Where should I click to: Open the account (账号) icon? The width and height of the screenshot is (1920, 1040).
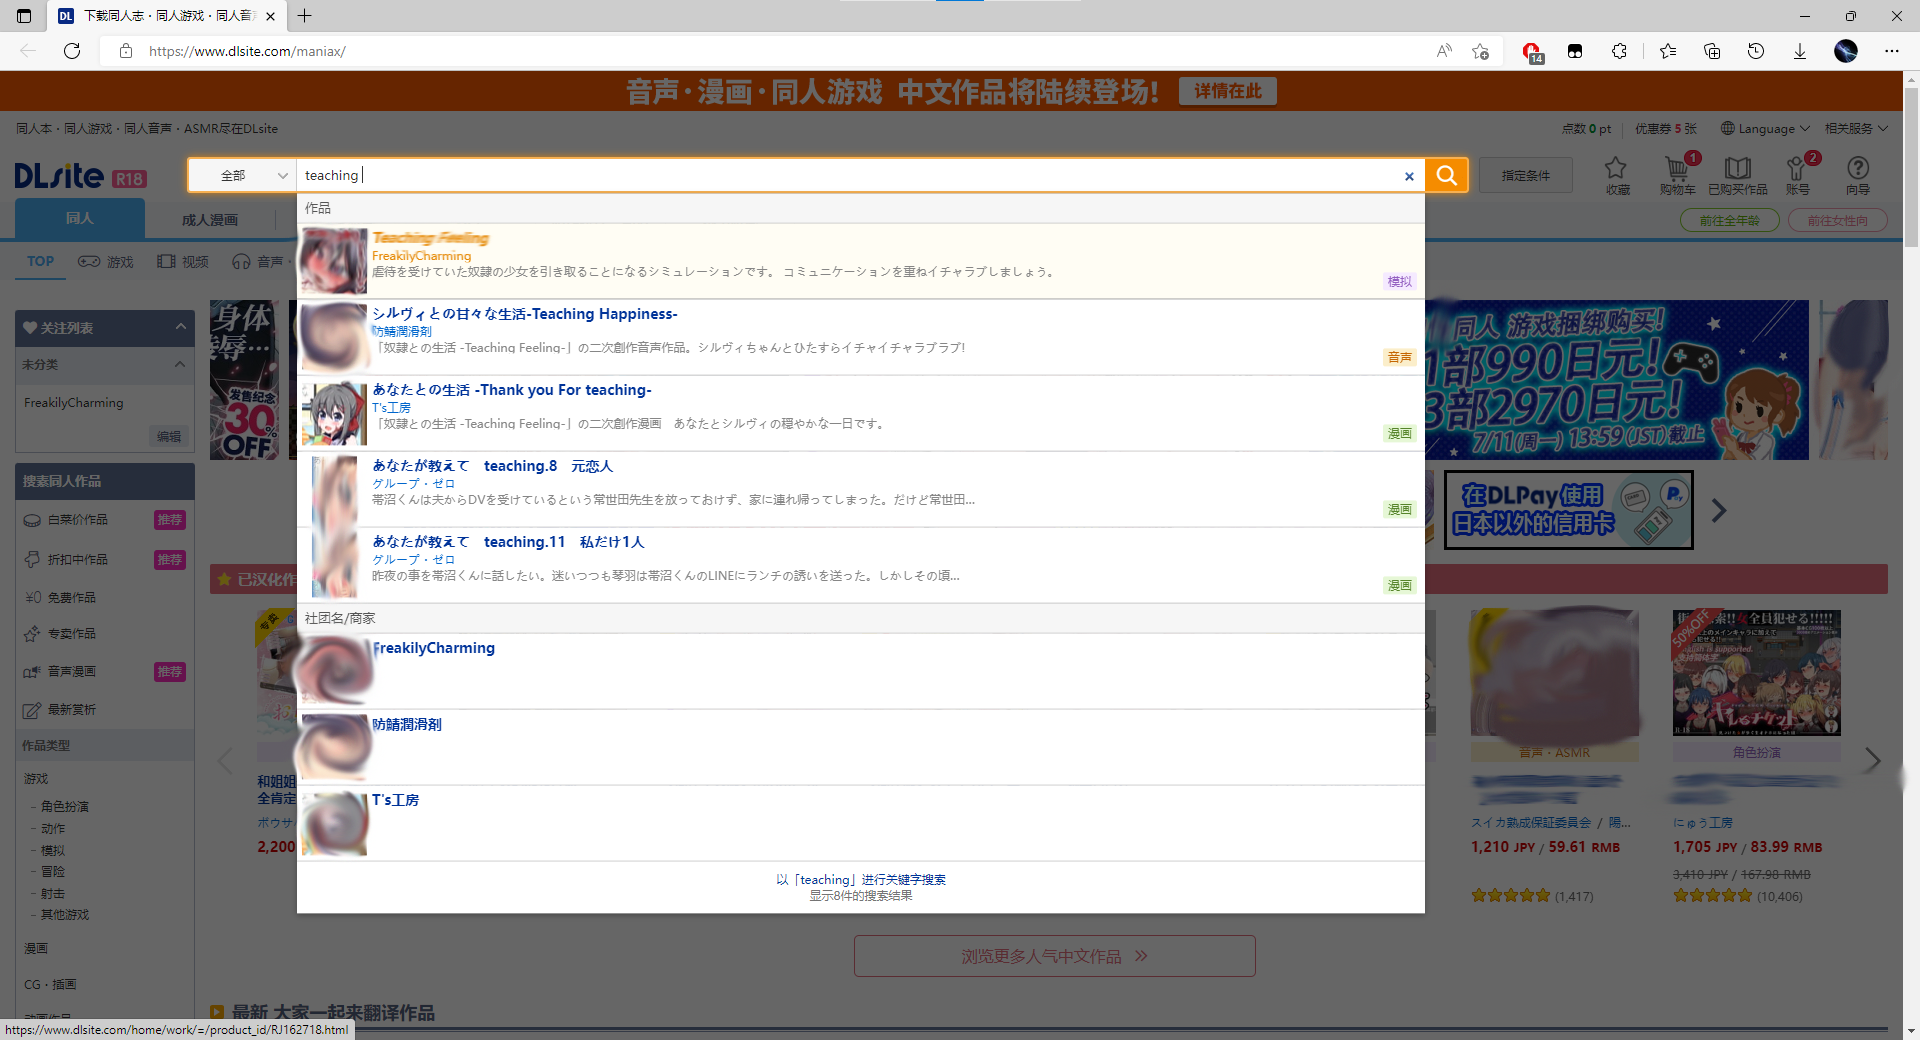pyautogui.click(x=1798, y=172)
